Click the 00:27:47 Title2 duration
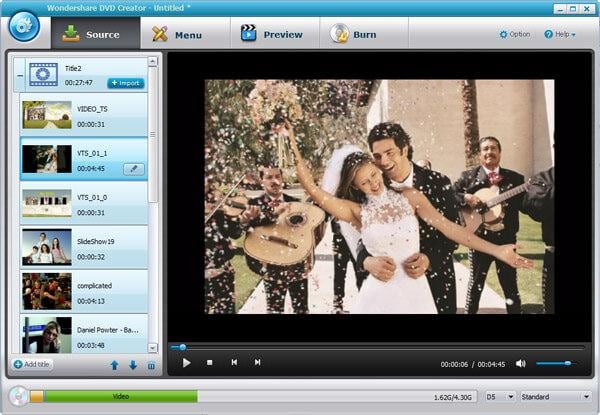This screenshot has width=600, height=415. pos(78,83)
